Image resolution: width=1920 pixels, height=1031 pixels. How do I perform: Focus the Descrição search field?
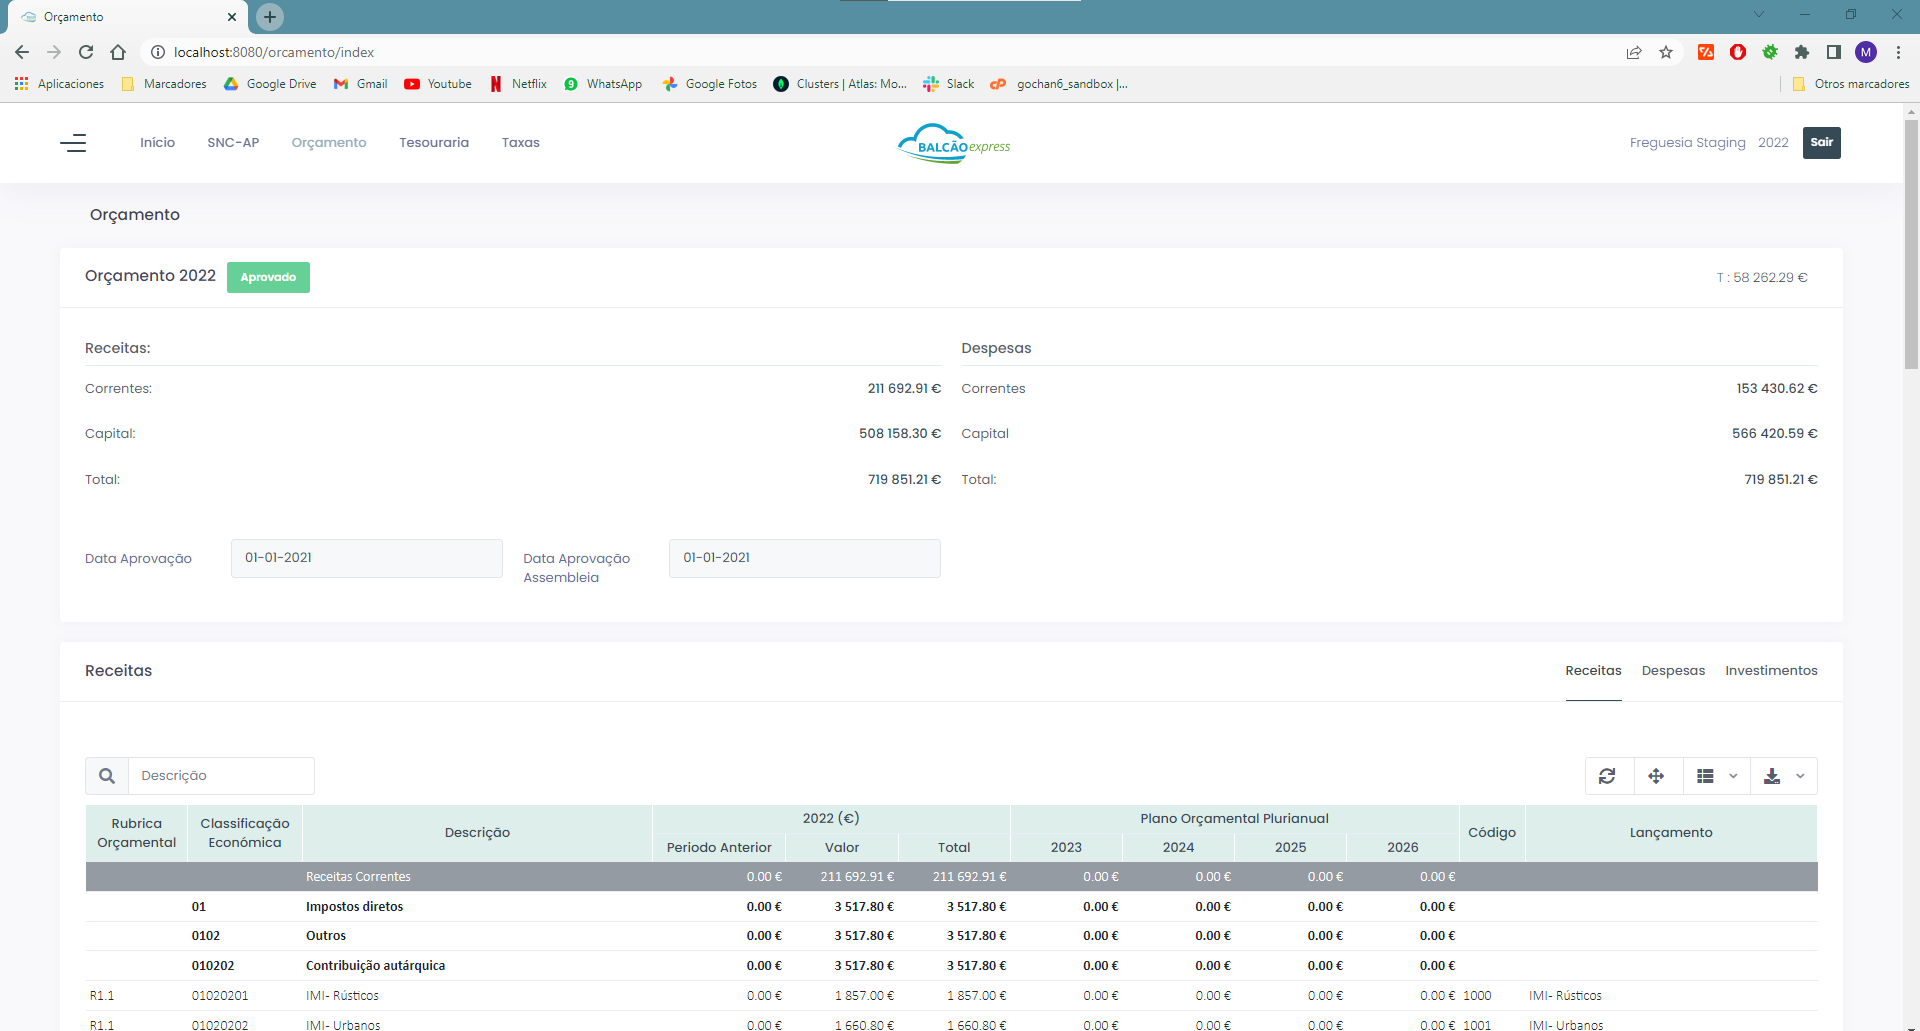click(x=221, y=776)
